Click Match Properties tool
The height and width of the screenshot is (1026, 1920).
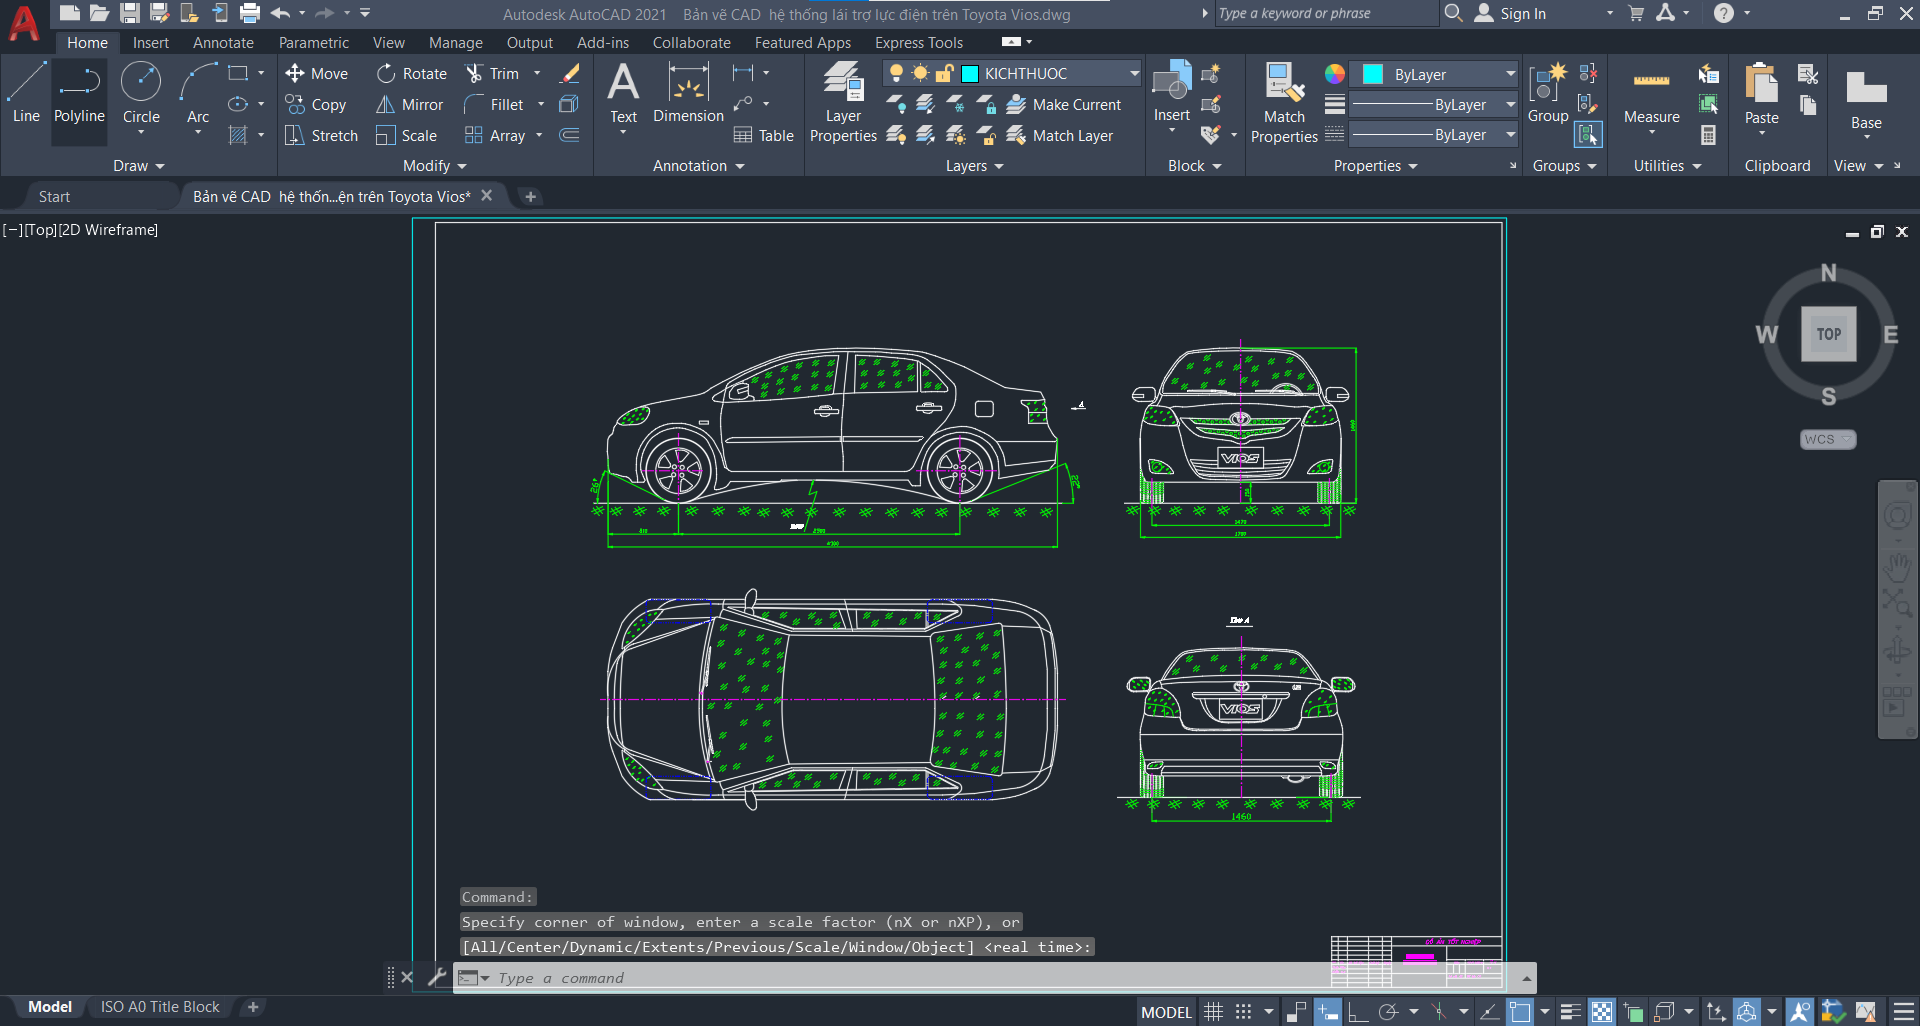pyautogui.click(x=1284, y=102)
